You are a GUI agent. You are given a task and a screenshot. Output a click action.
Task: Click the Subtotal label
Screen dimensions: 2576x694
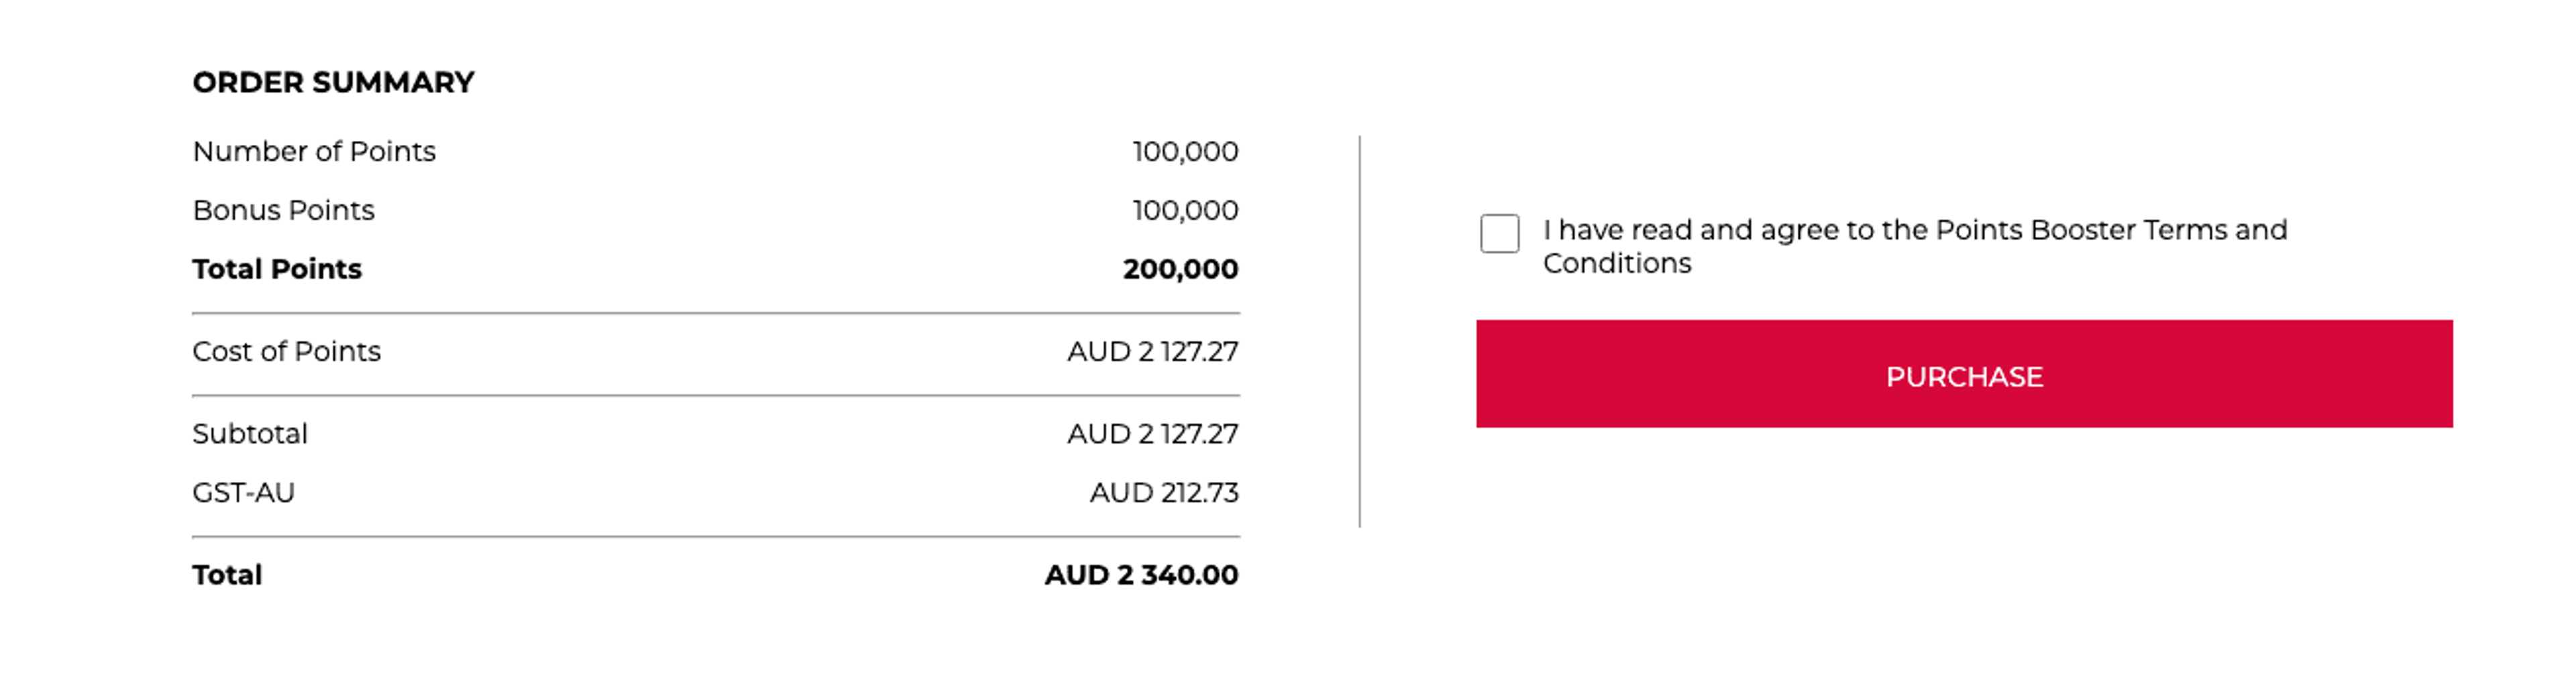[250, 433]
